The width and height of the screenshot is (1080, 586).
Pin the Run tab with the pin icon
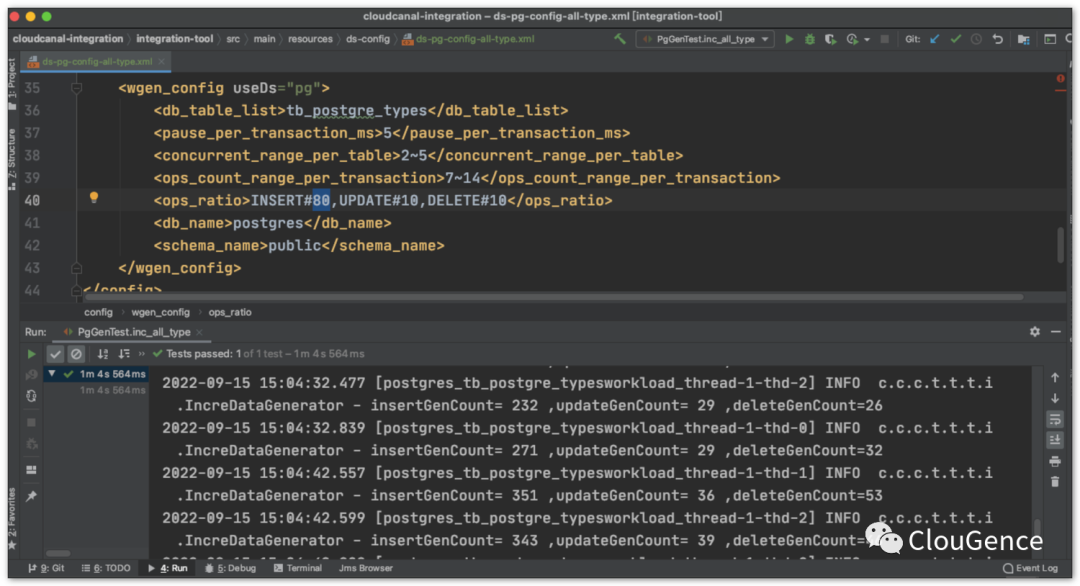tap(31, 496)
